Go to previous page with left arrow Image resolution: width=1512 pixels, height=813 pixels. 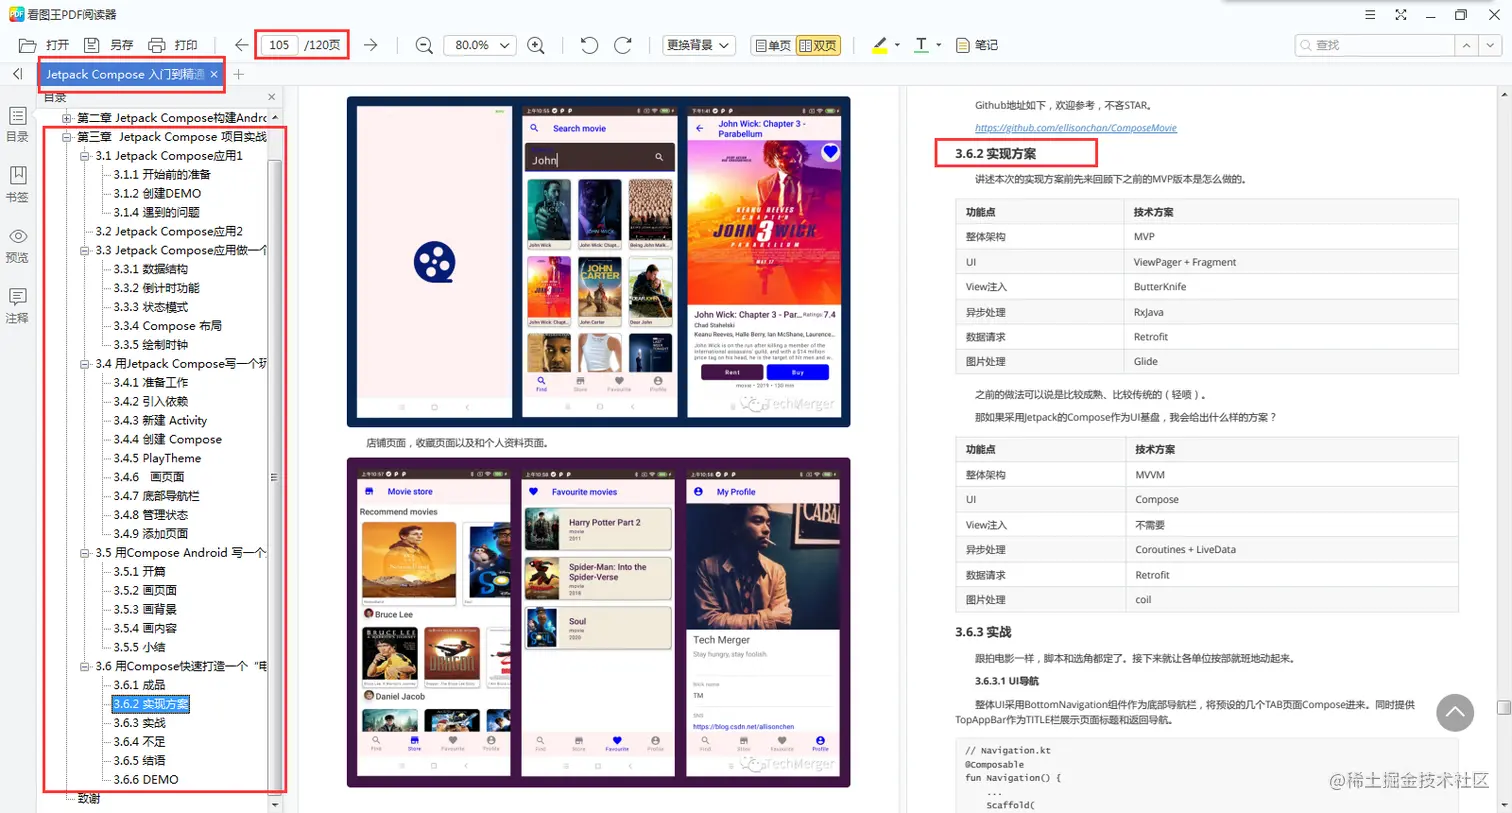[241, 45]
